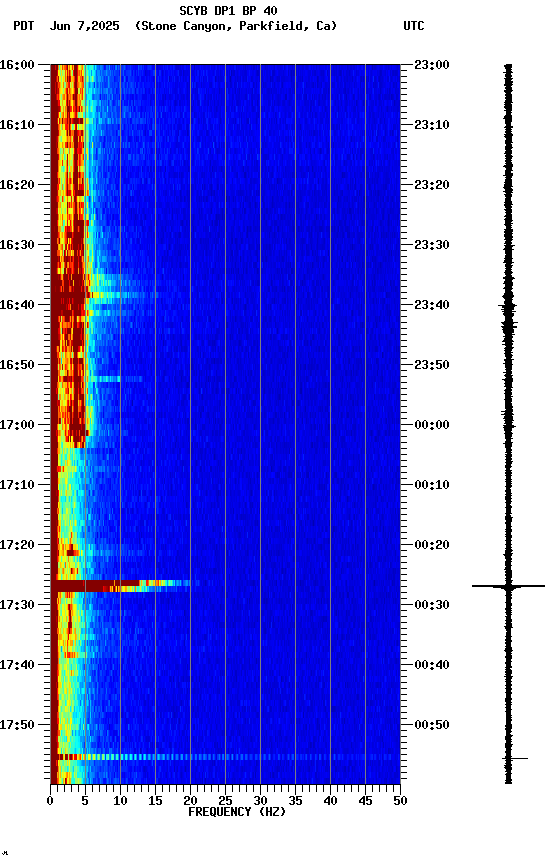Click the '16:50' PDT time label
This screenshot has width=552, height=864.
pyautogui.click(x=17, y=365)
